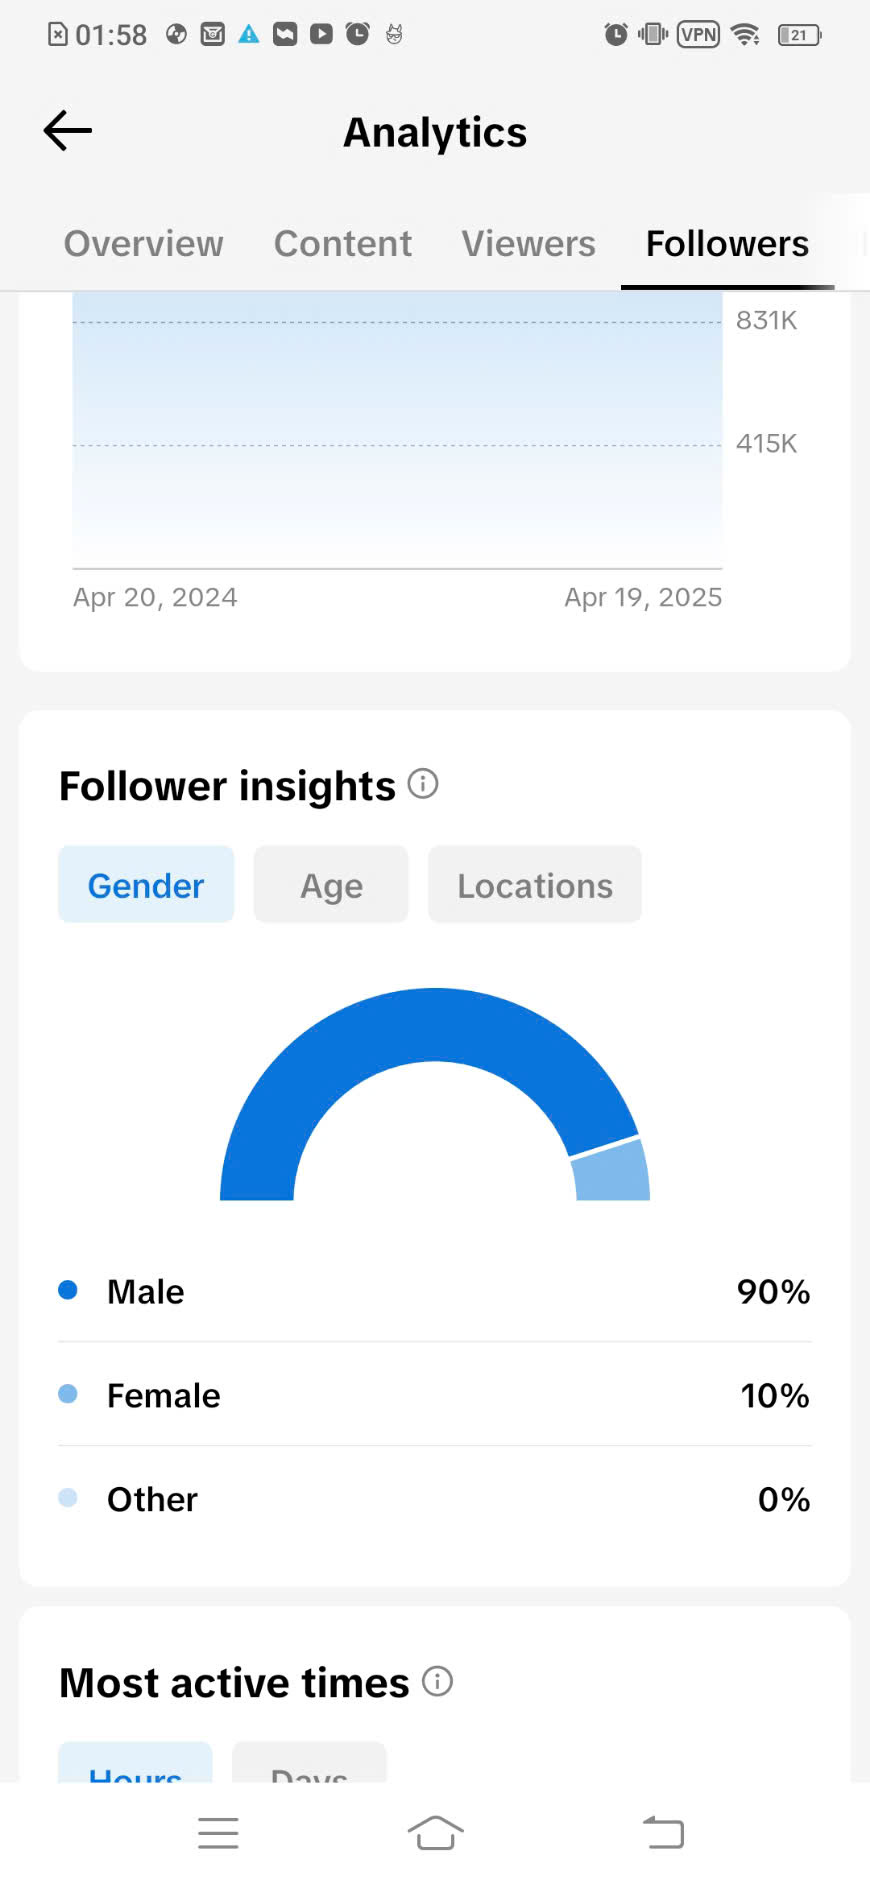Viewport: 870px width, 1884px height.
Task: Switch to the Overview tab
Action: pos(143,244)
